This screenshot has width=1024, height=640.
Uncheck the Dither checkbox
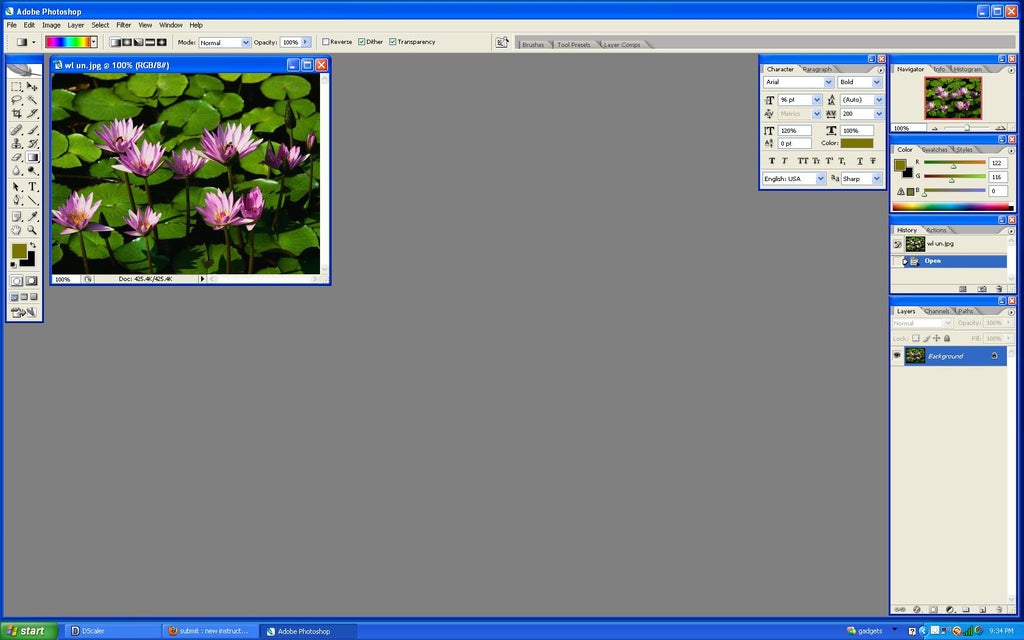coord(361,42)
